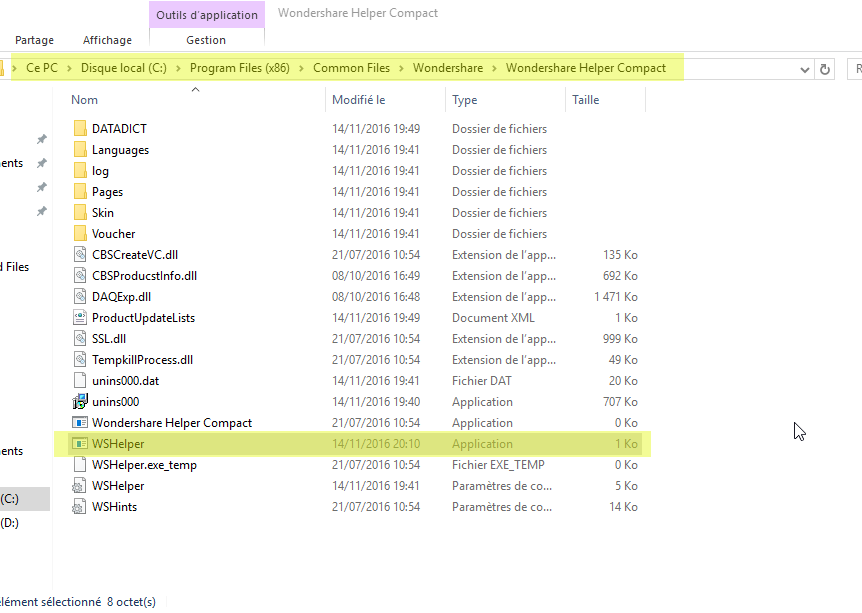This screenshot has width=862, height=613.
Task: Expand the chevron after Wondershare breadcrumb
Action: pos(494,68)
